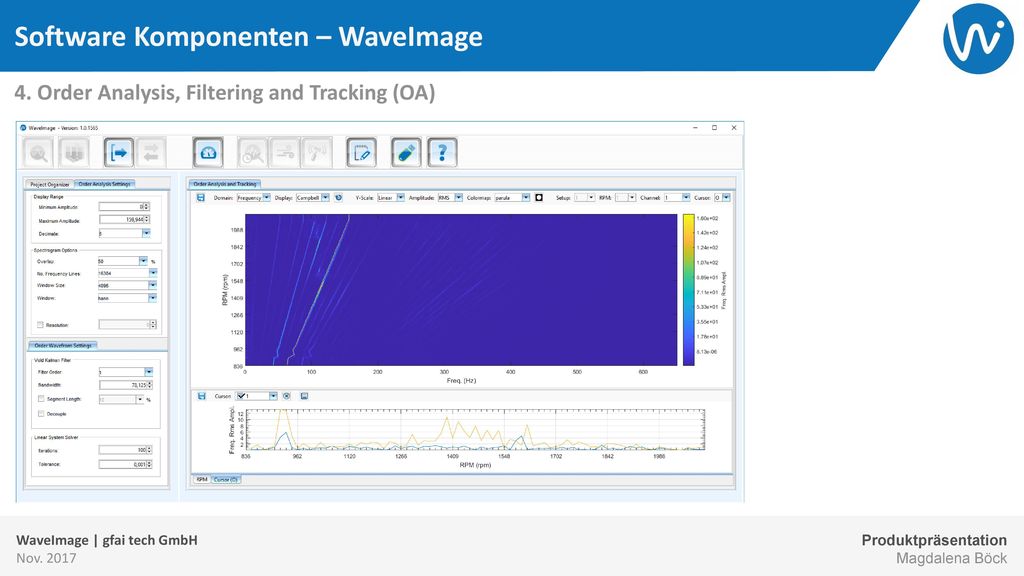Click the parula colorbar legend

(688, 290)
